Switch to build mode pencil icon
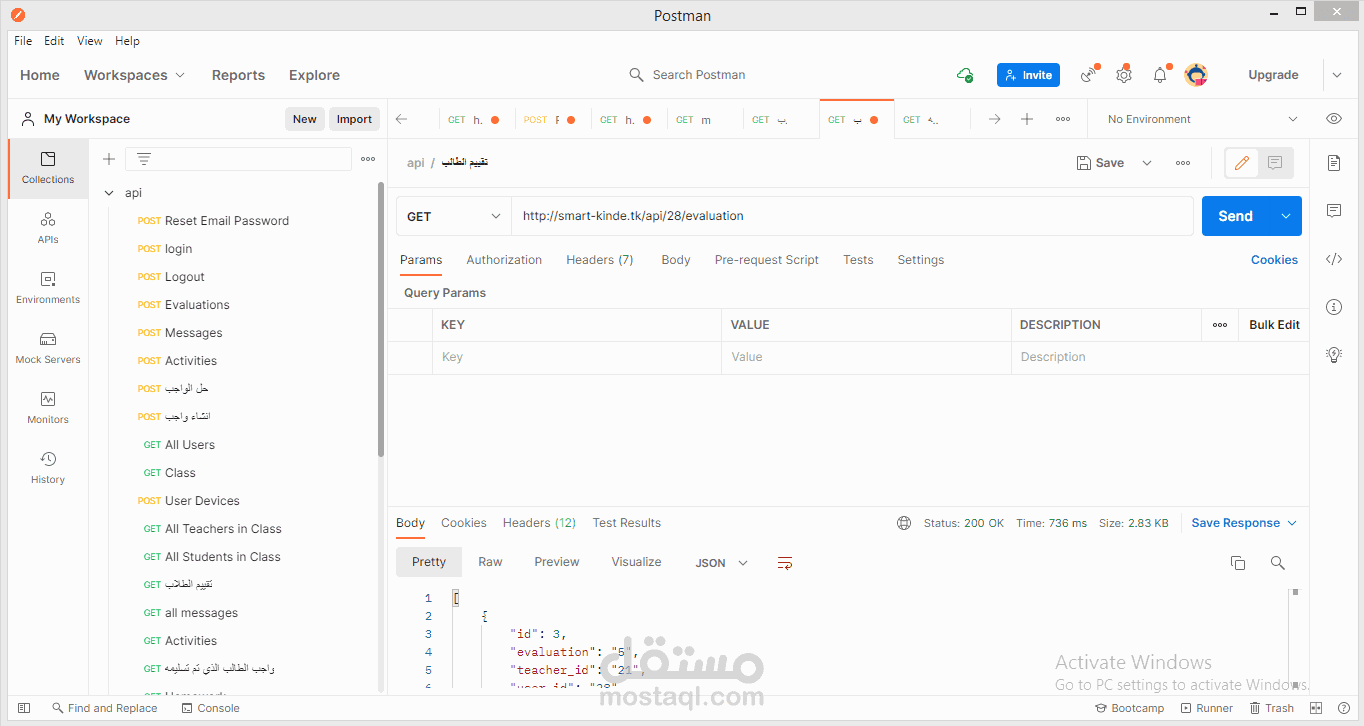Screen dimensions: 1364x726 1242,163
